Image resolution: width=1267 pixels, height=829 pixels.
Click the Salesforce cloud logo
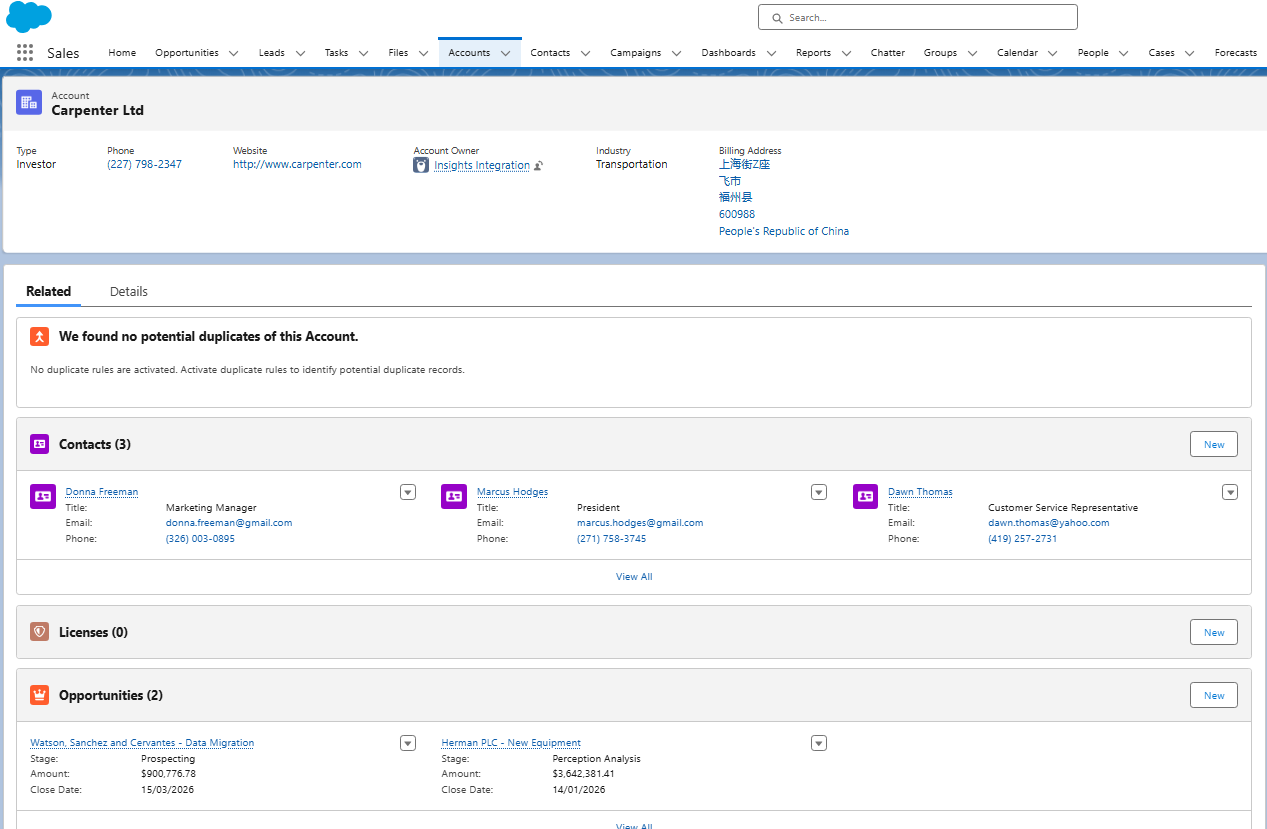pyautogui.click(x=28, y=16)
